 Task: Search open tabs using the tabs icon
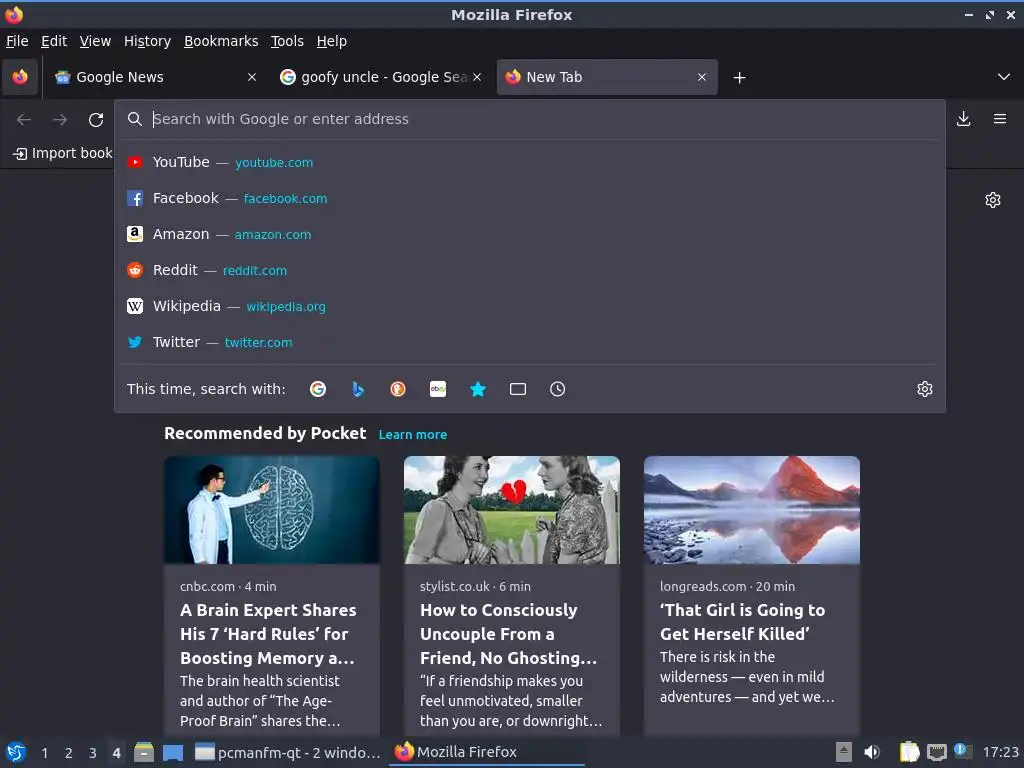pos(518,389)
